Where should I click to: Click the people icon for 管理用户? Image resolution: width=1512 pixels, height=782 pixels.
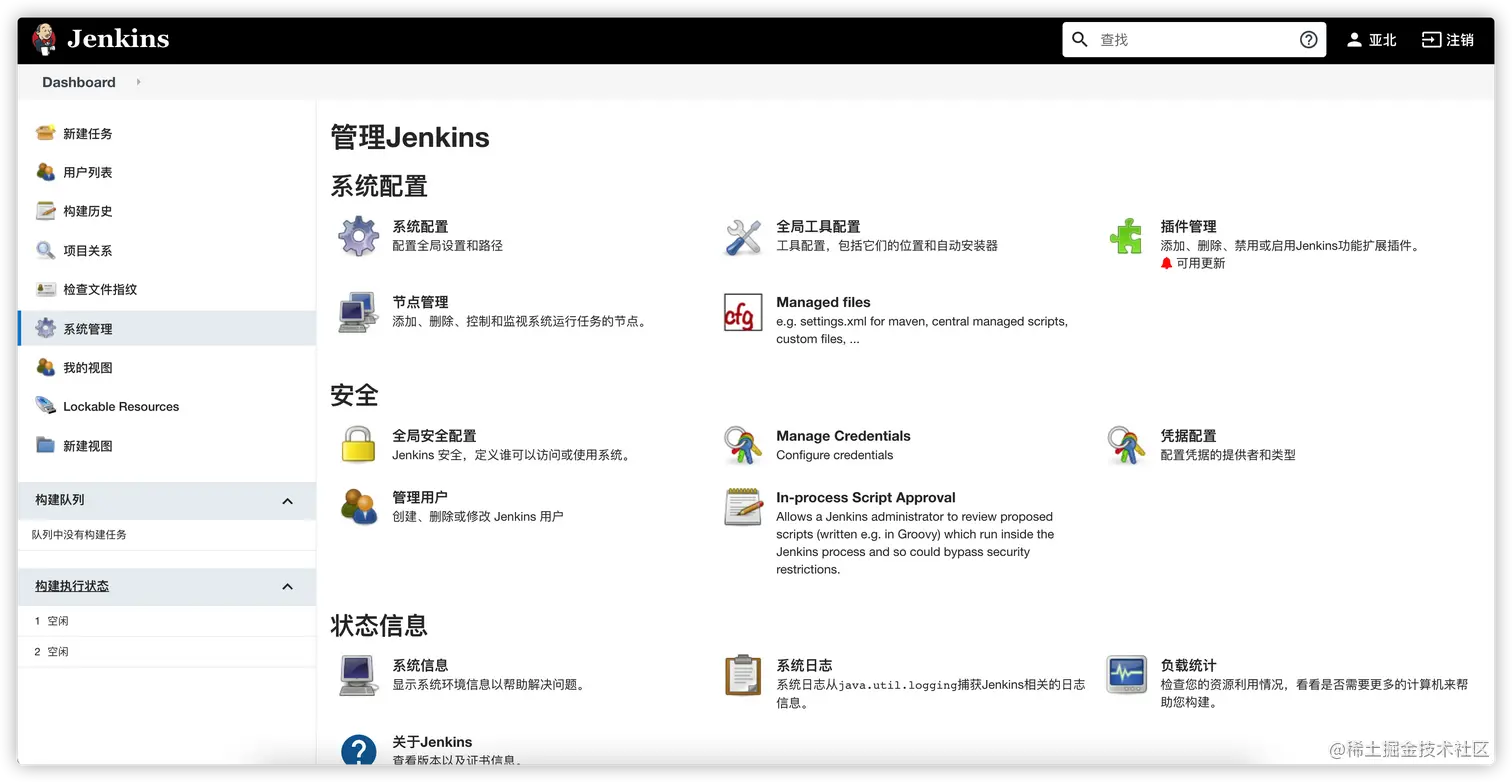[358, 507]
